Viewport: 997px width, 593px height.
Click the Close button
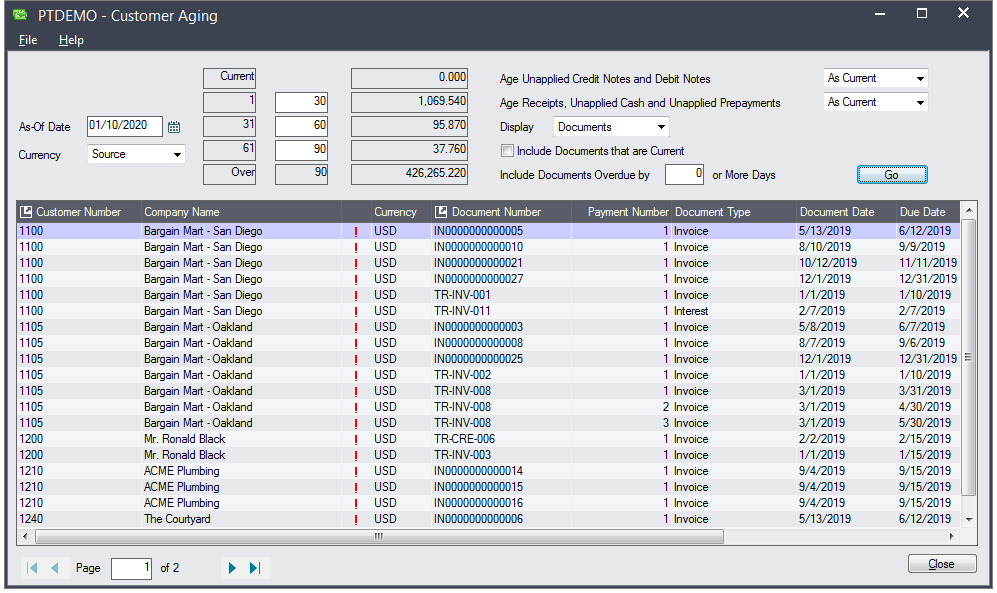coord(941,564)
